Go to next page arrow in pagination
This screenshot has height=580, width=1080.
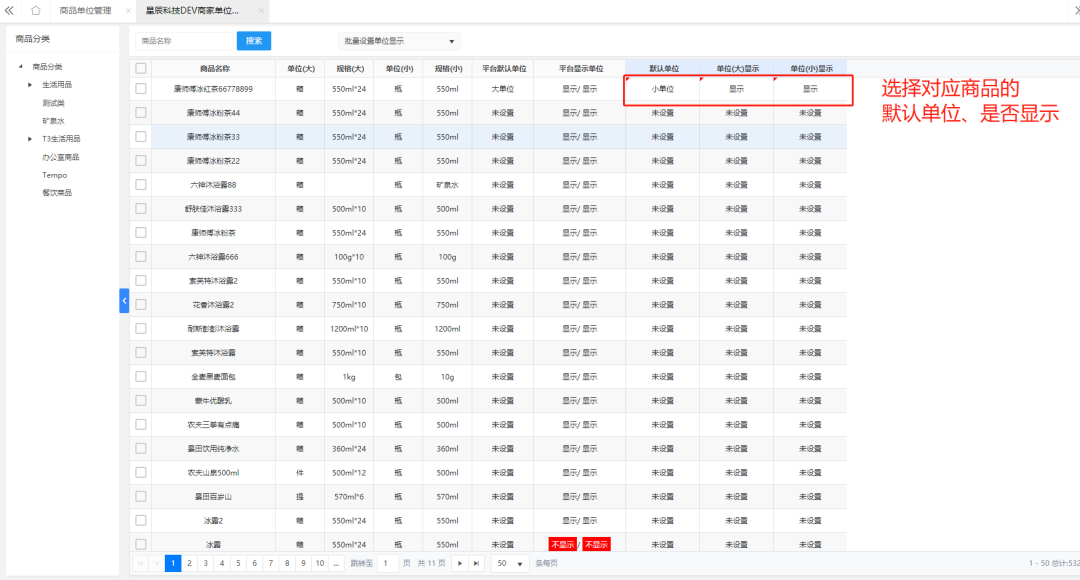[460, 564]
